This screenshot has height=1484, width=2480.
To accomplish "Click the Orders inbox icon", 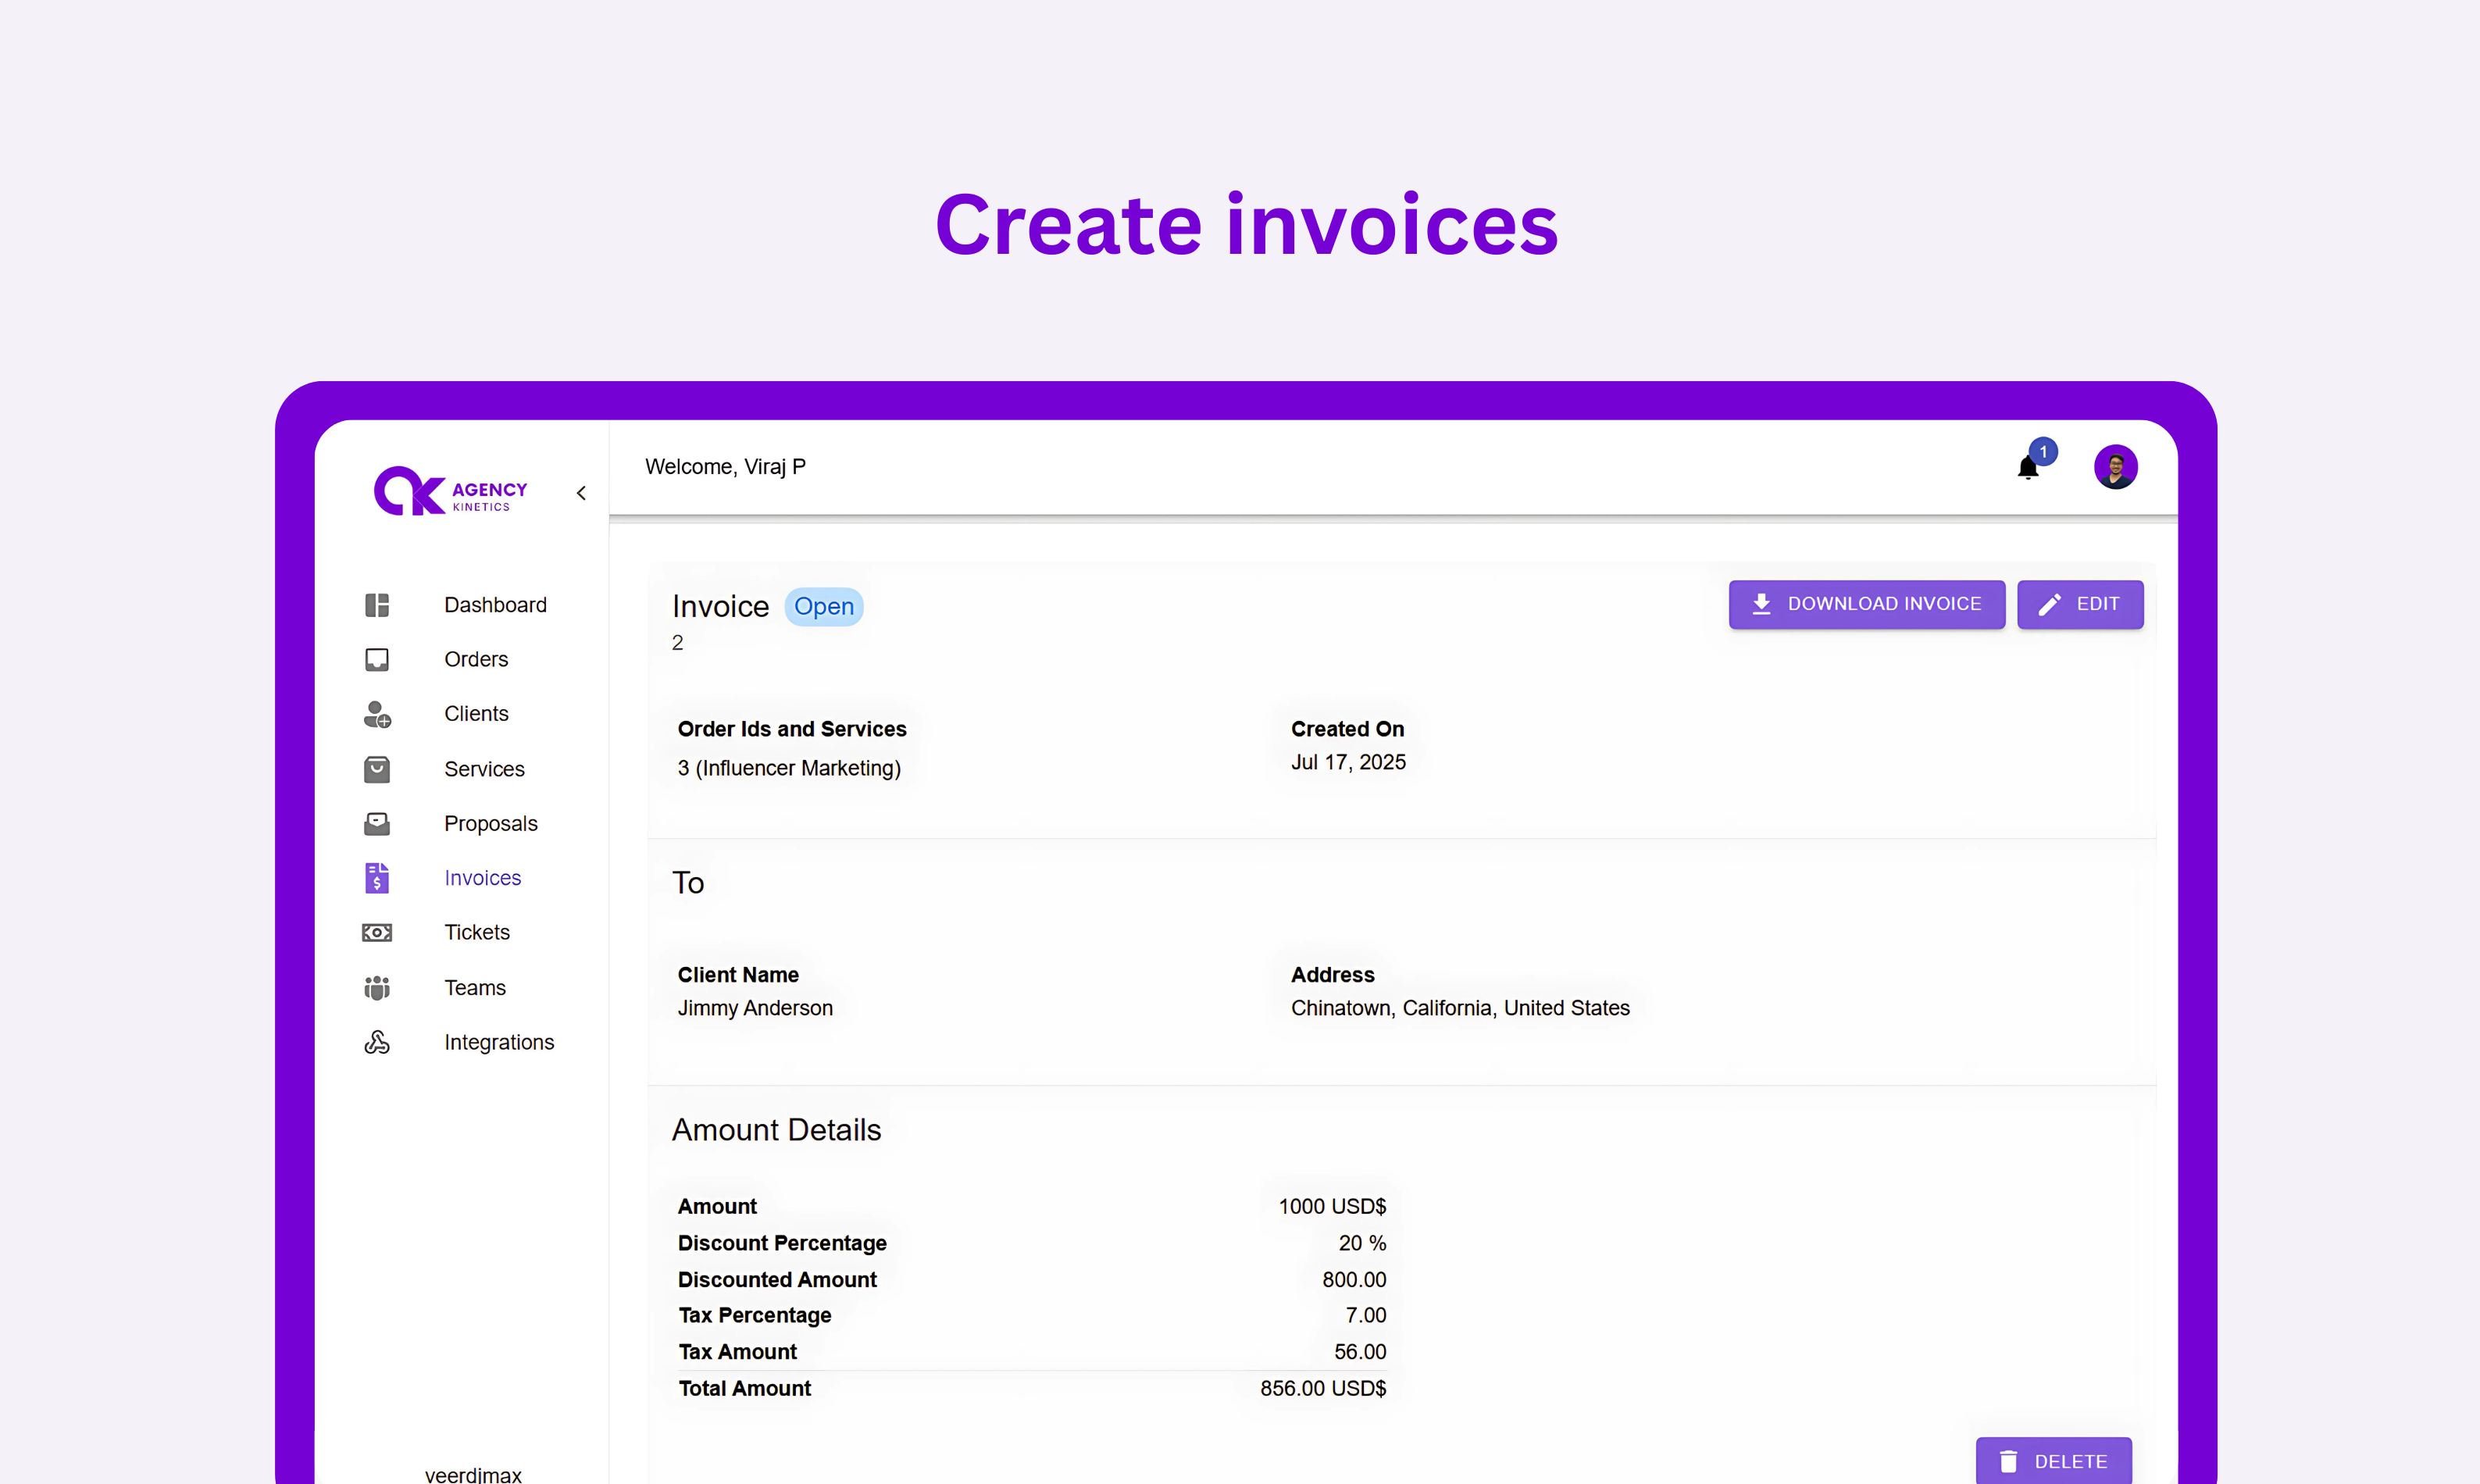I will [377, 659].
